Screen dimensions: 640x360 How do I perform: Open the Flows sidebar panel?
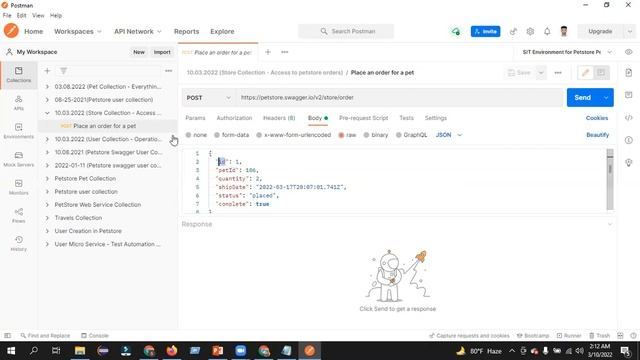18,215
